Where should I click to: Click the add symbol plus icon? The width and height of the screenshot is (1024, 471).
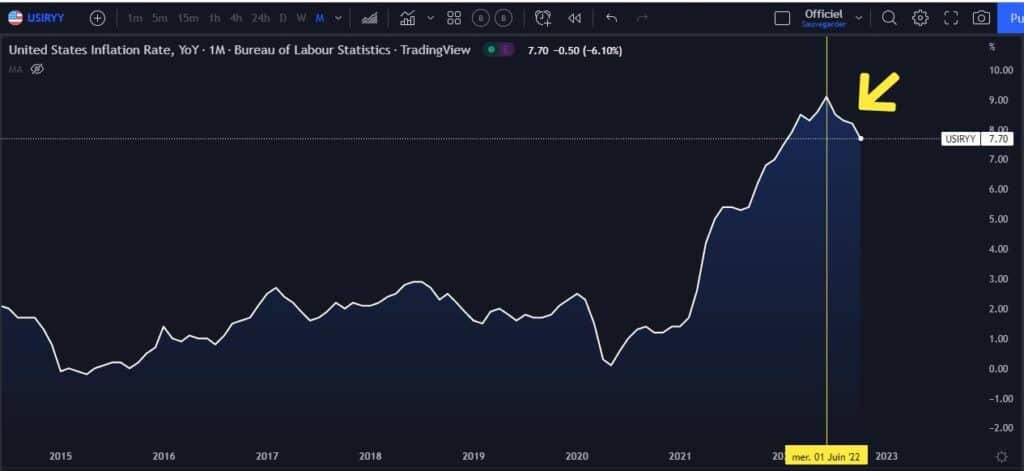point(97,18)
